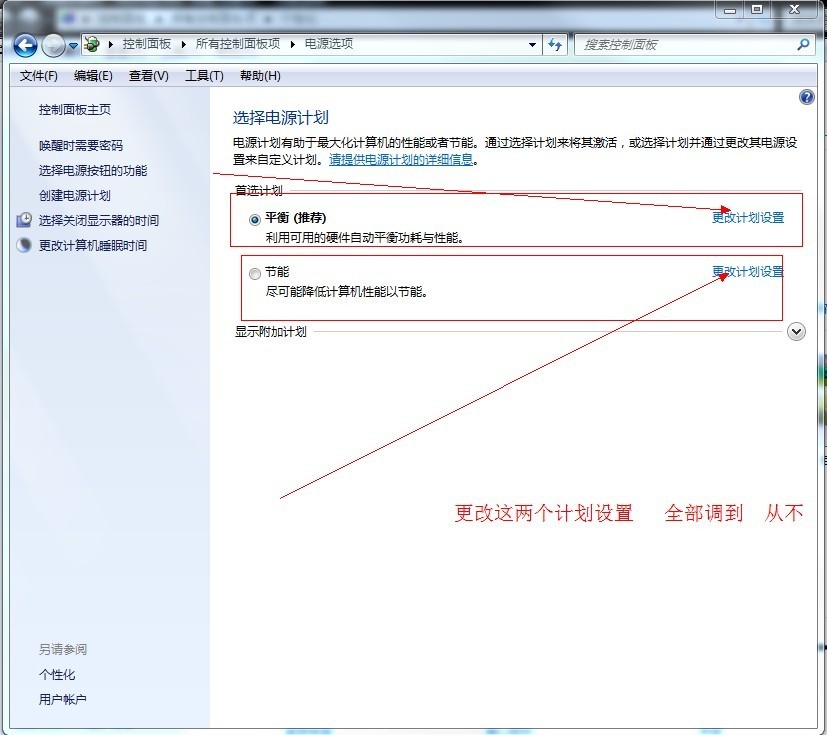
Task: Open the 查看(V) menu
Action: click(x=148, y=76)
